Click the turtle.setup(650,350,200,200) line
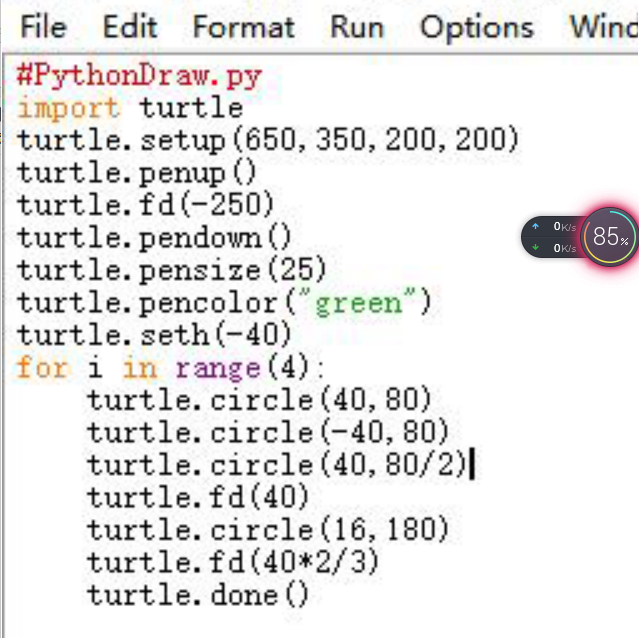The width and height of the screenshot is (639, 638). click(268, 141)
